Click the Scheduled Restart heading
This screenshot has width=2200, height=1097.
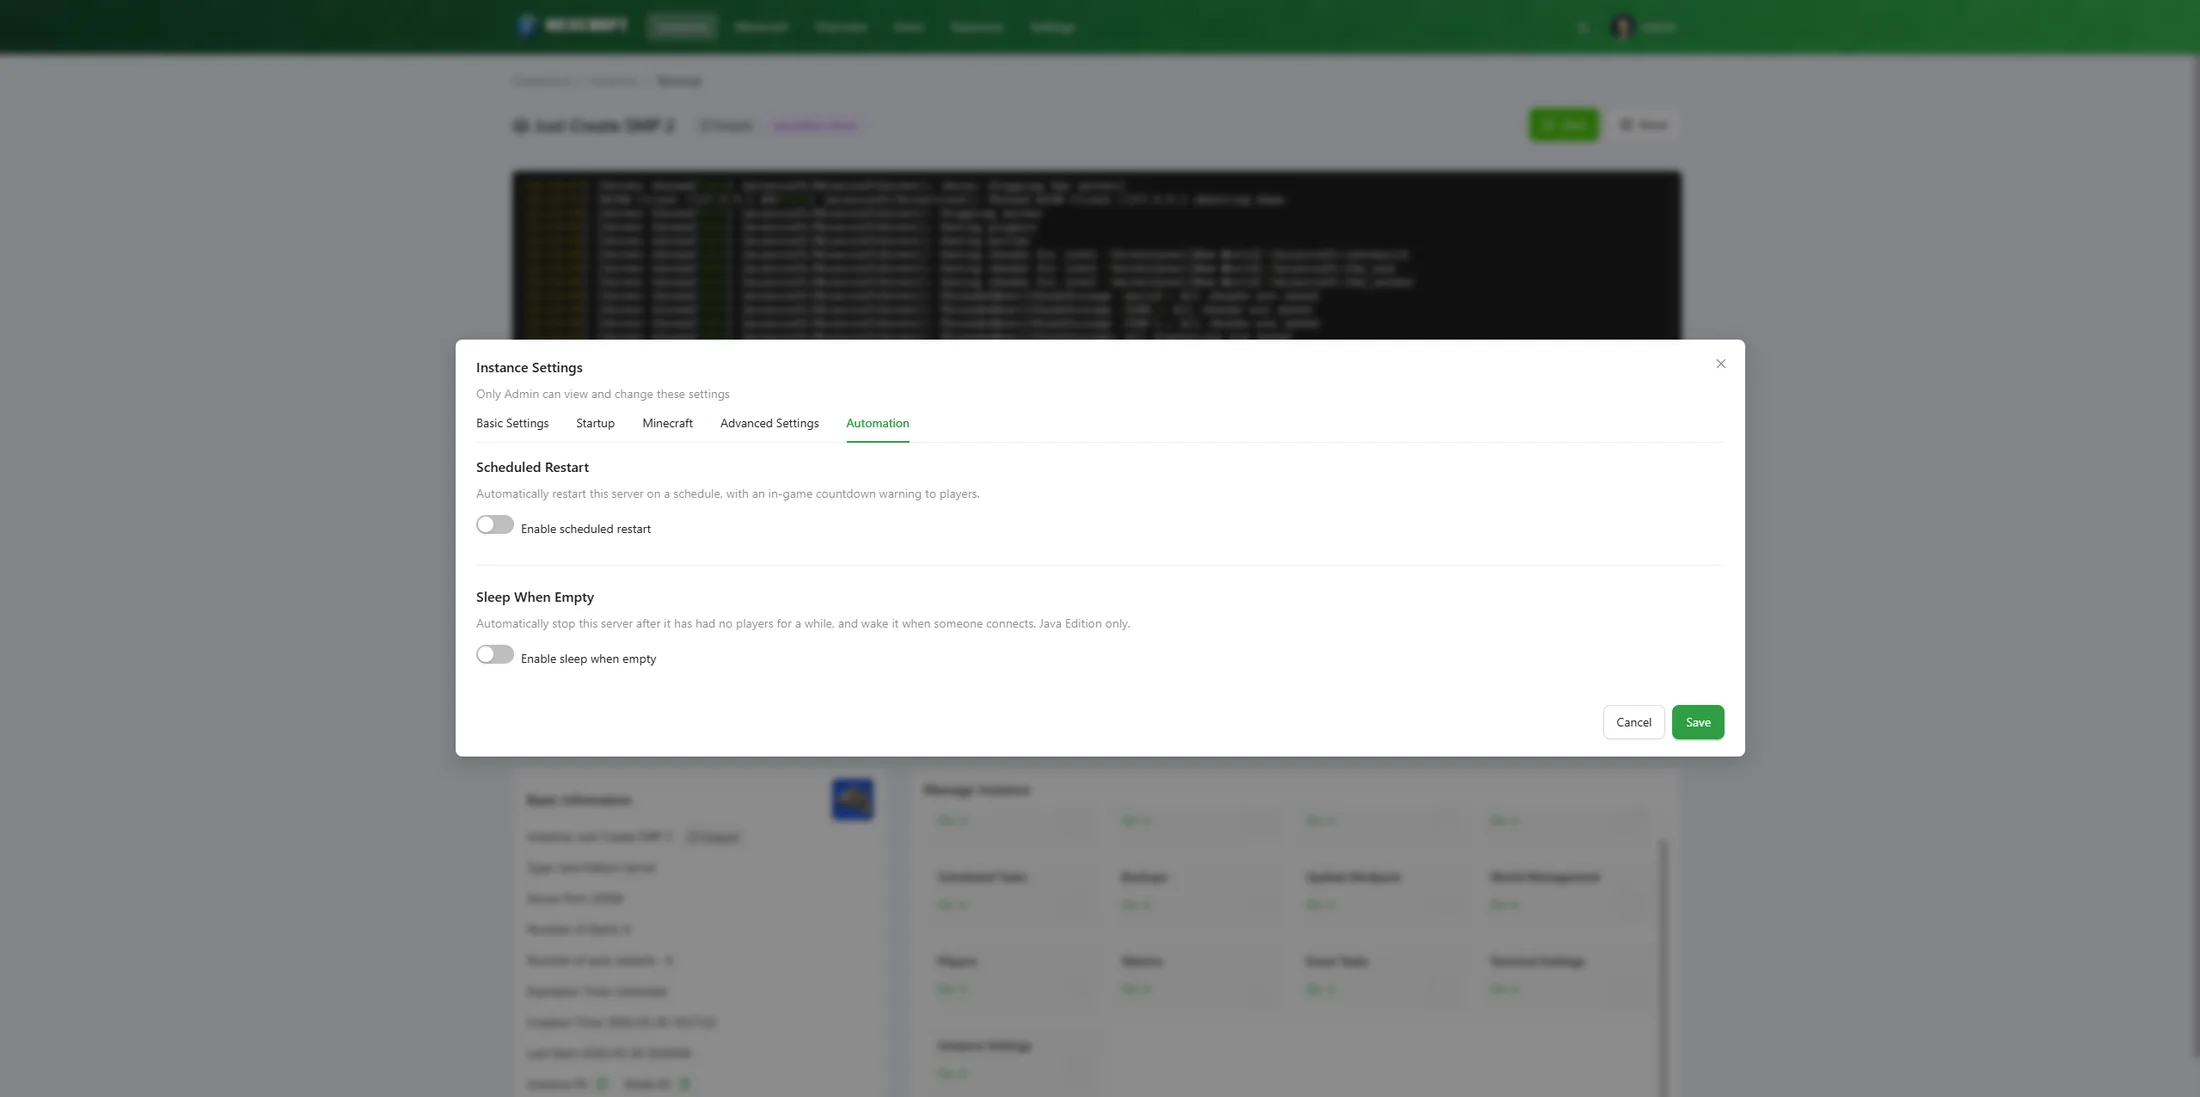tap(532, 467)
